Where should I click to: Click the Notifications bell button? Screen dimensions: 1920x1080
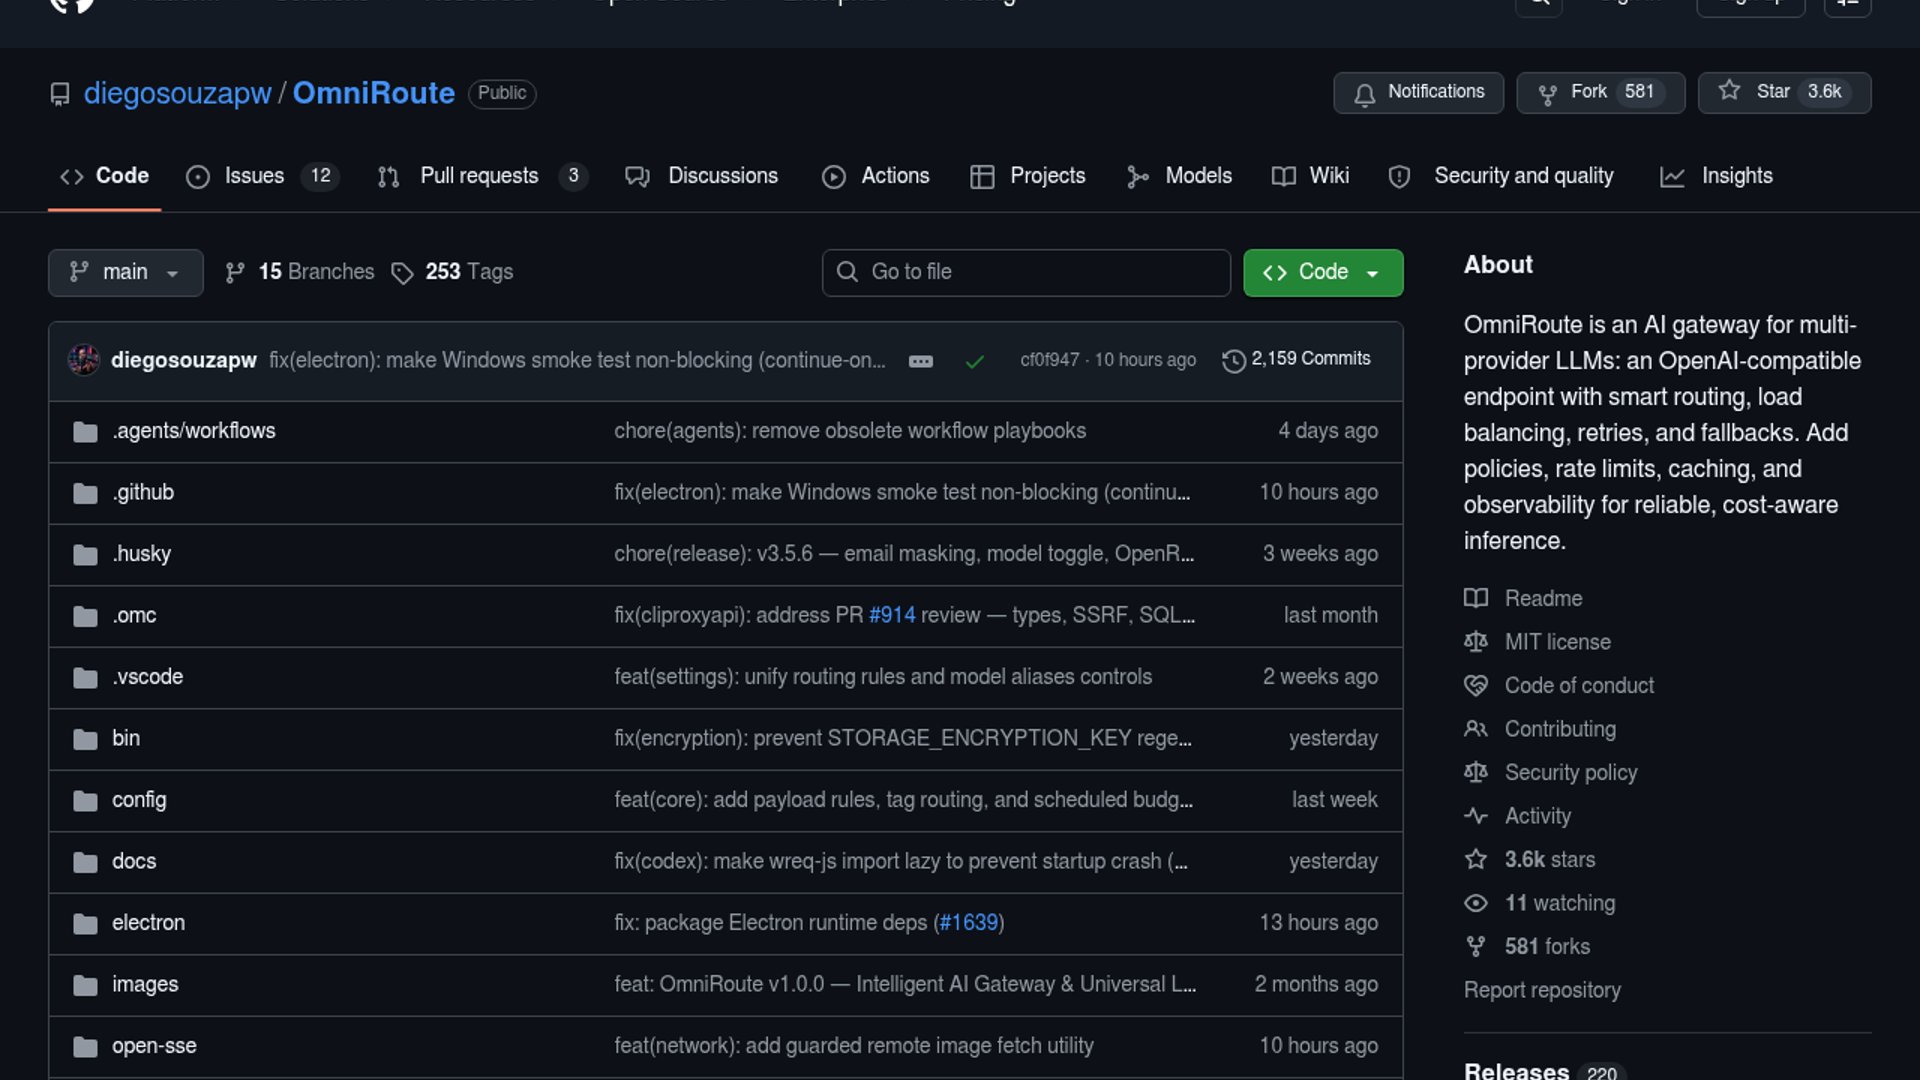[x=1417, y=92]
